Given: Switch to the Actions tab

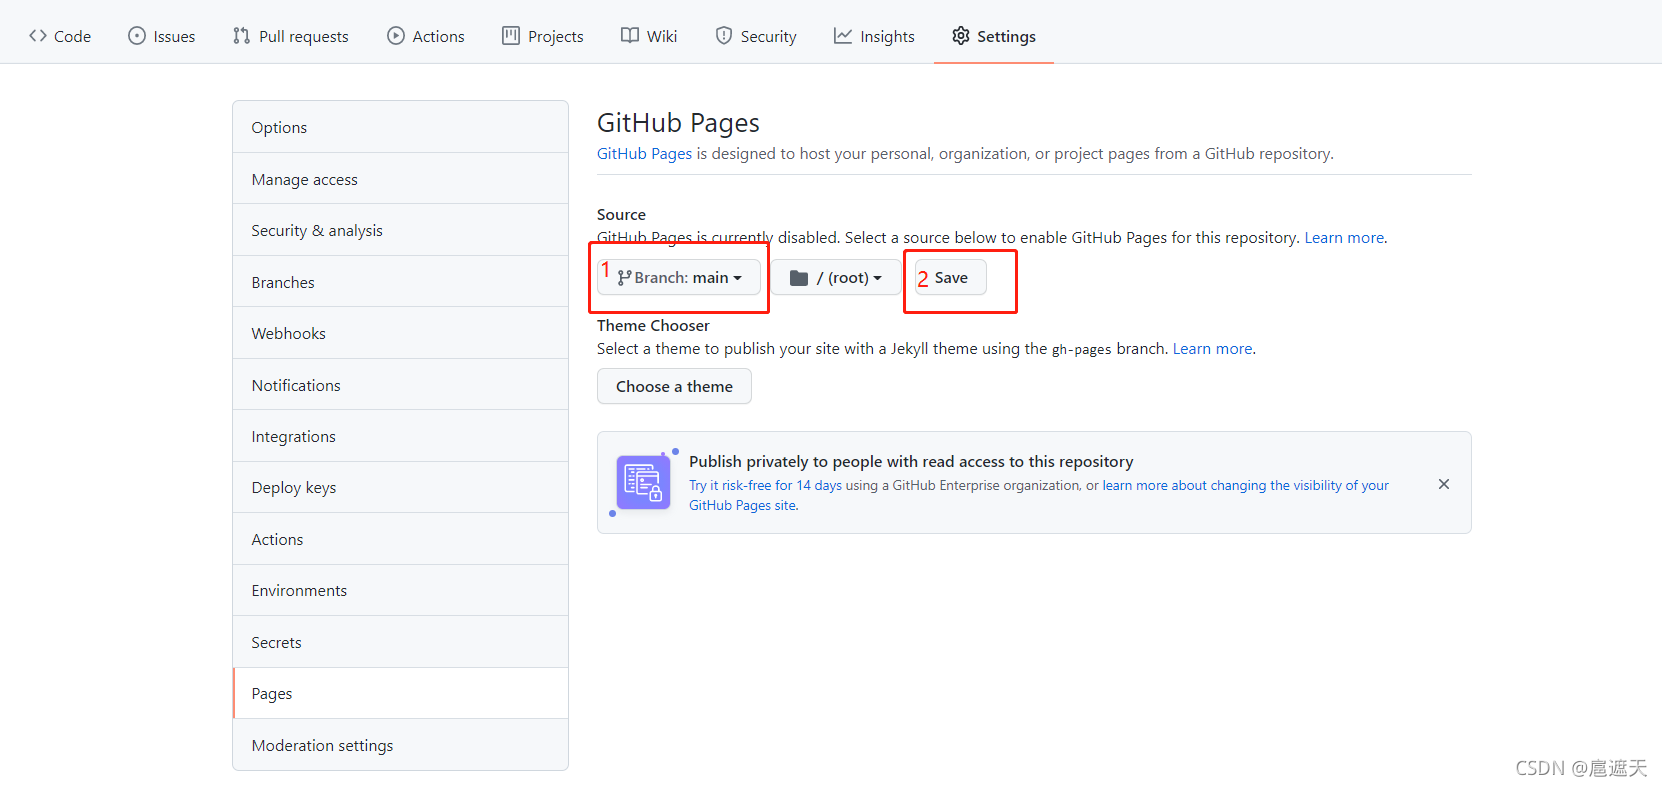Looking at the screenshot, I should coord(426,36).
